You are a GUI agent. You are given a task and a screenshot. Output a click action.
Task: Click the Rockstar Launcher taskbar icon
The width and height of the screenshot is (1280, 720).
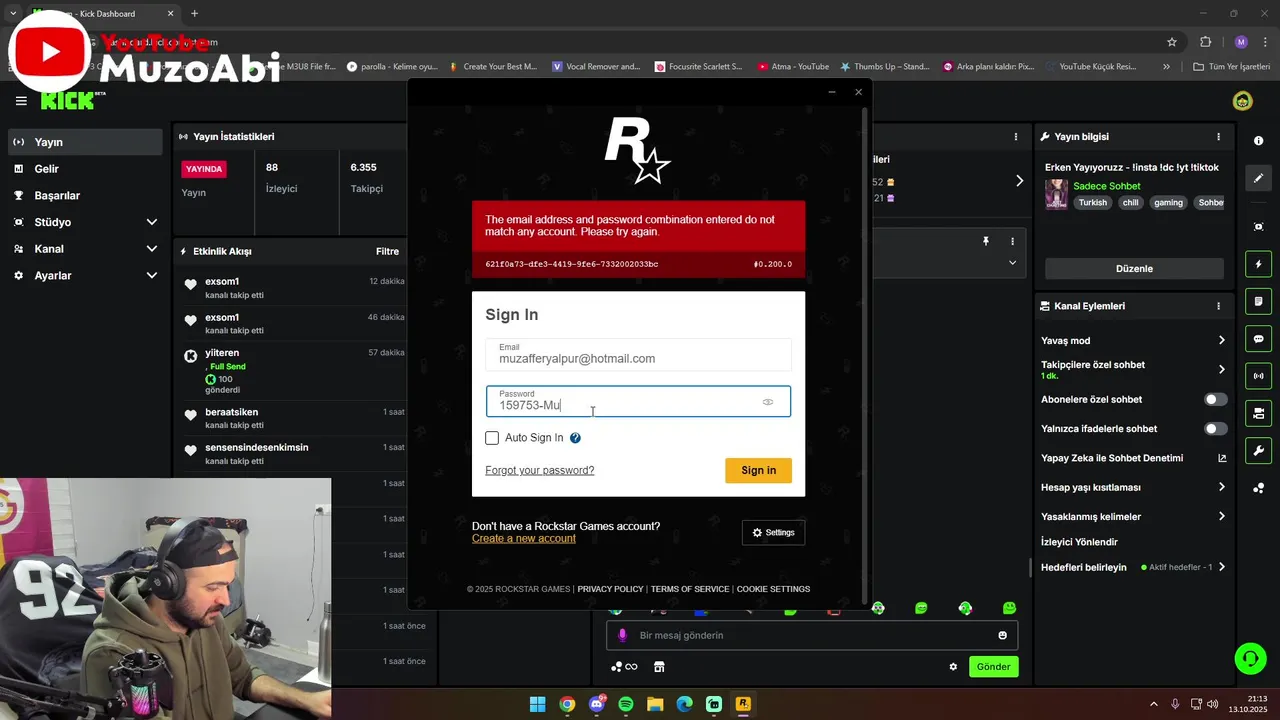point(743,704)
